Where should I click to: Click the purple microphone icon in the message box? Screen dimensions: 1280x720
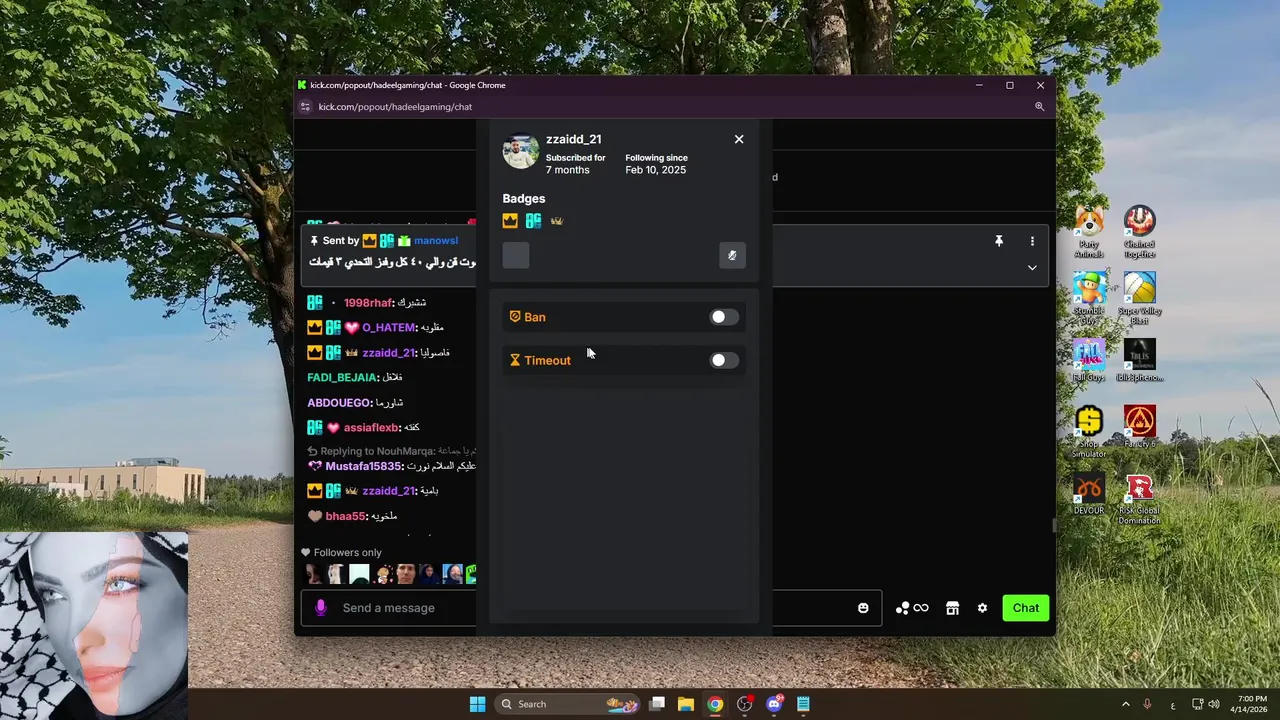[x=321, y=607]
